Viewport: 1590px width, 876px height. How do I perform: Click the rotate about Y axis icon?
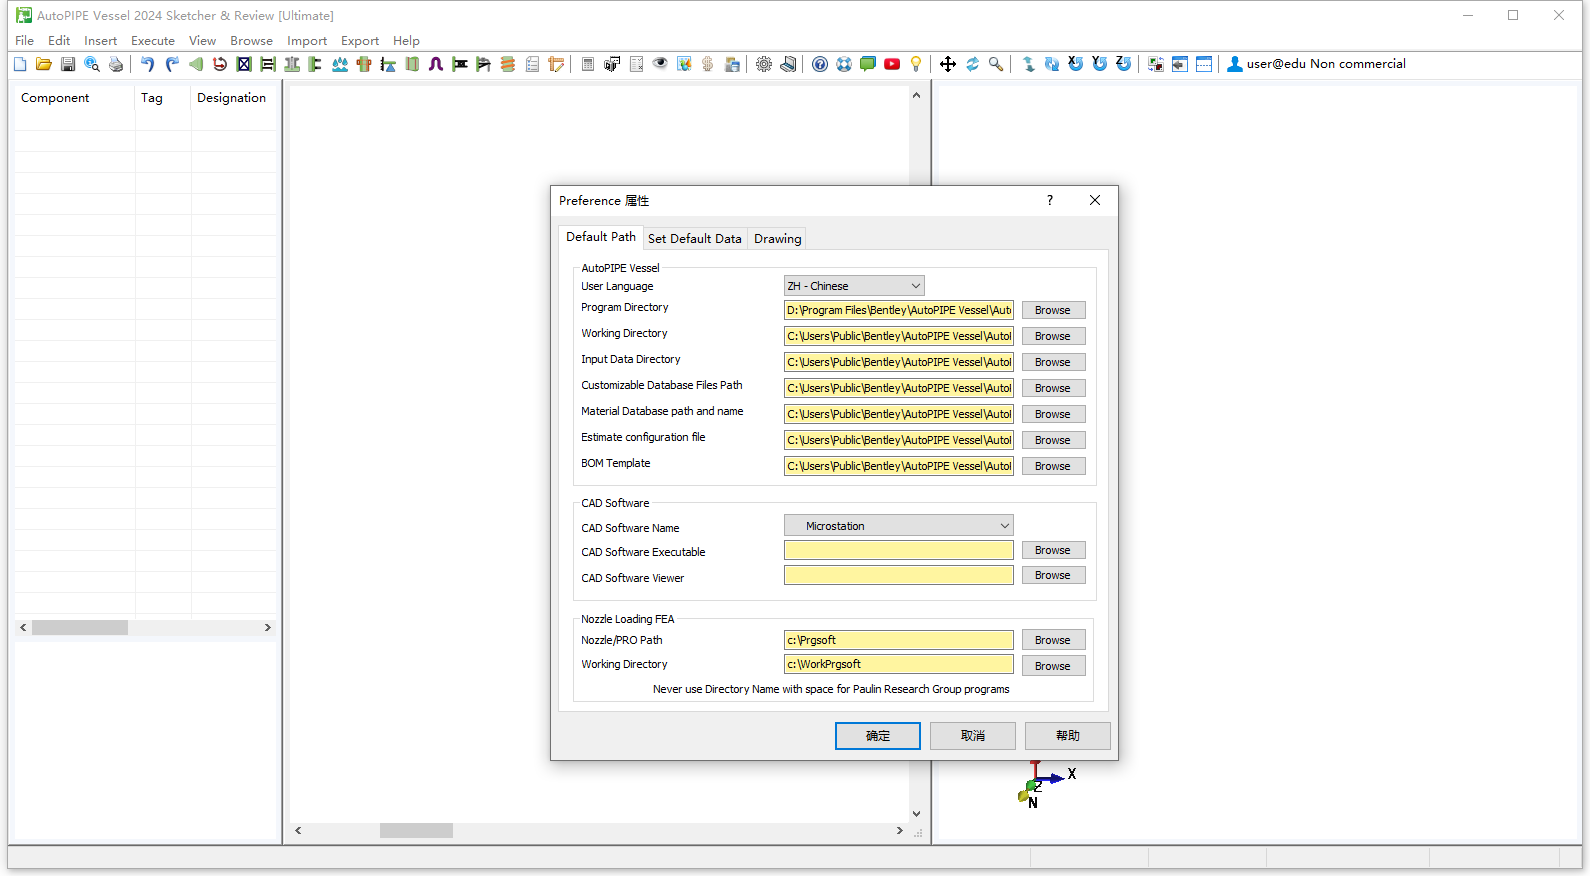coord(1100,64)
